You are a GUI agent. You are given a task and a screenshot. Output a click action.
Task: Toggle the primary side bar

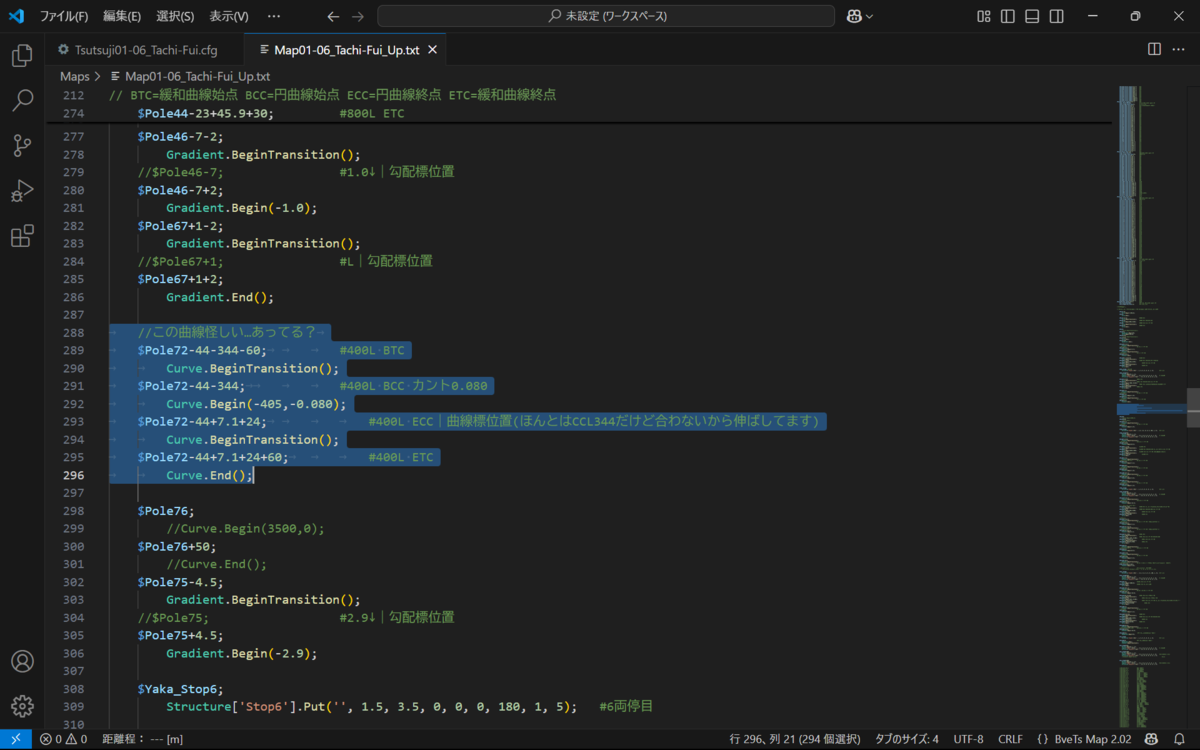click(x=1008, y=16)
